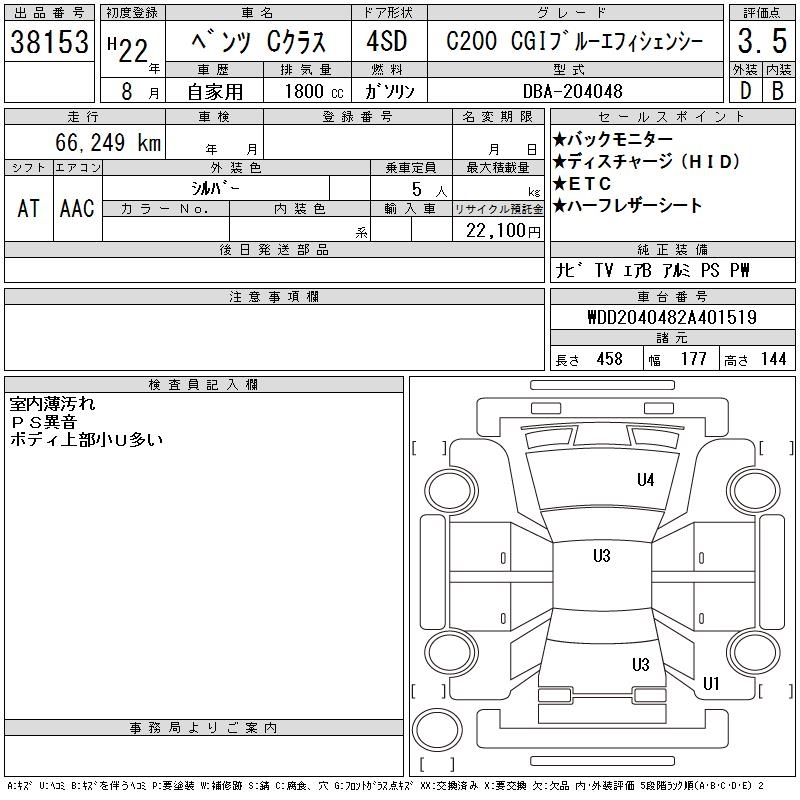800x800 pixels.
Task: Click inspector note 室内薄汚れ
Action: pos(52,404)
